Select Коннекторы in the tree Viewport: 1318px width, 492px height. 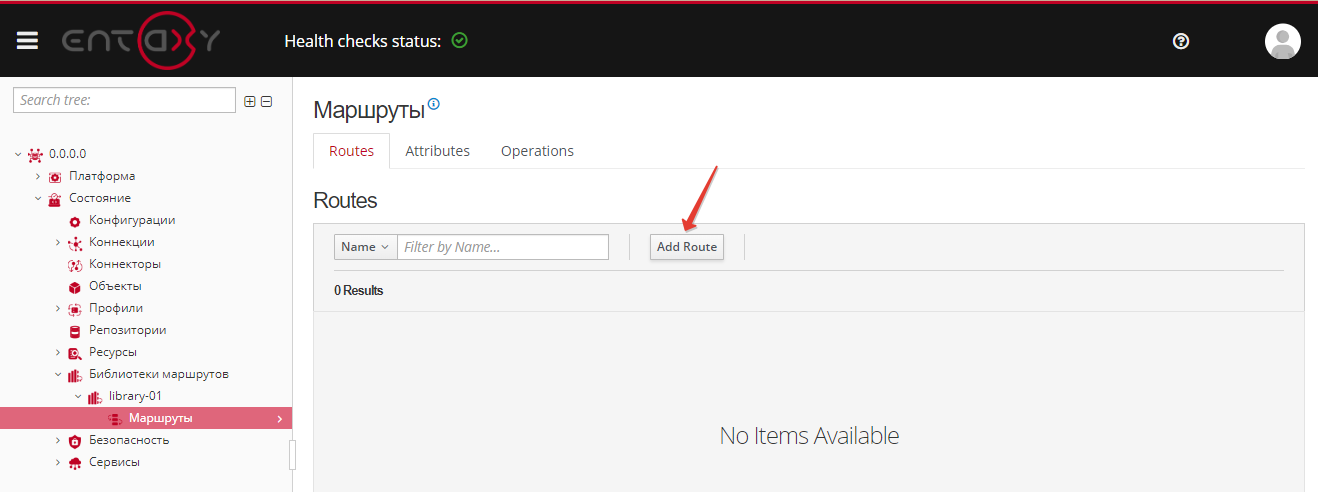125,264
